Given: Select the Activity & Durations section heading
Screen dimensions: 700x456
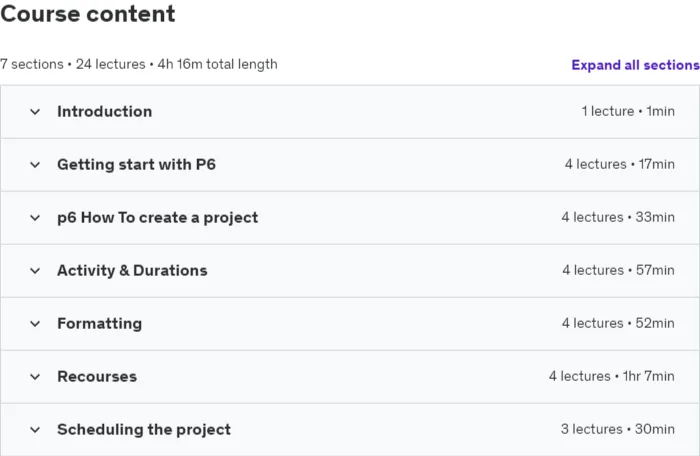Looking at the screenshot, I should (132, 270).
